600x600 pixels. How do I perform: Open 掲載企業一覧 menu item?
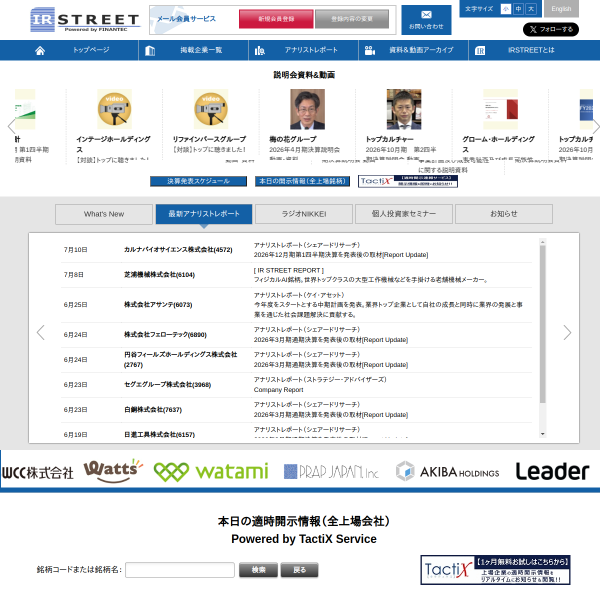(201, 50)
